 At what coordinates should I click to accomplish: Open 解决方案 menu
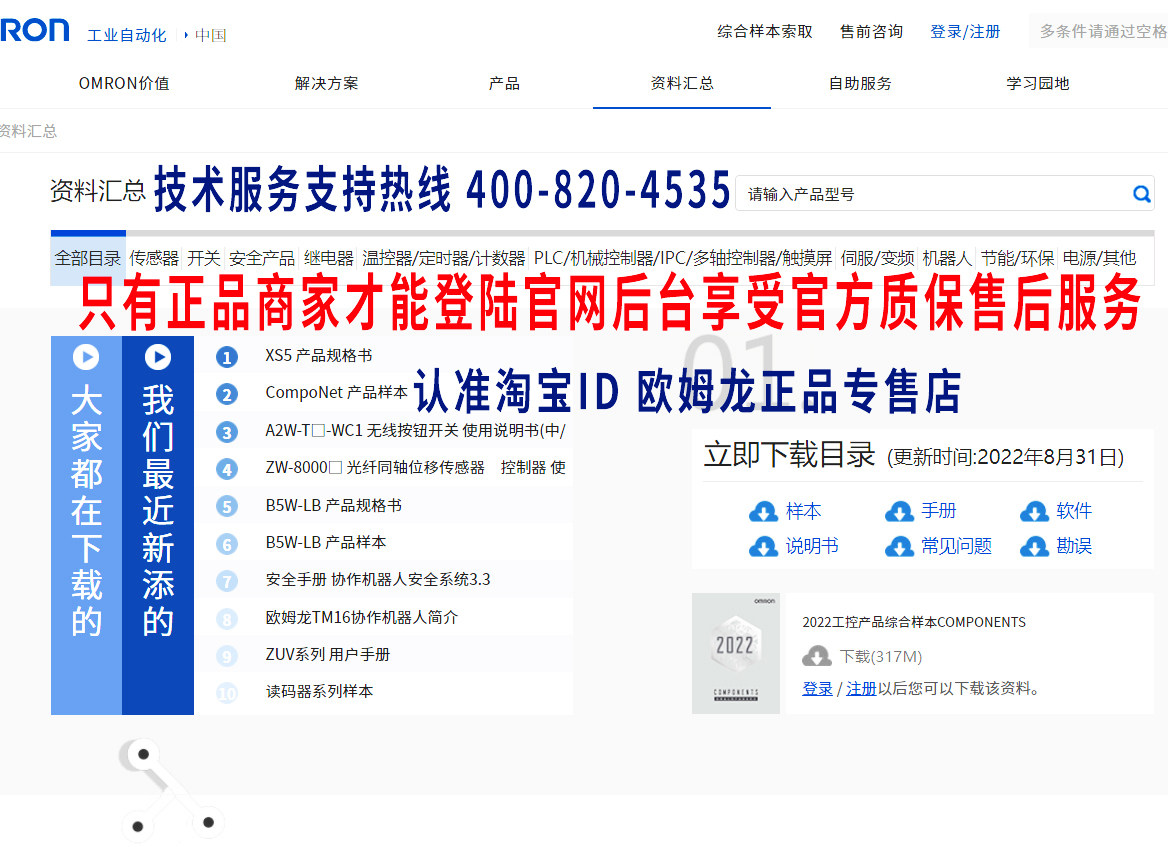point(326,83)
